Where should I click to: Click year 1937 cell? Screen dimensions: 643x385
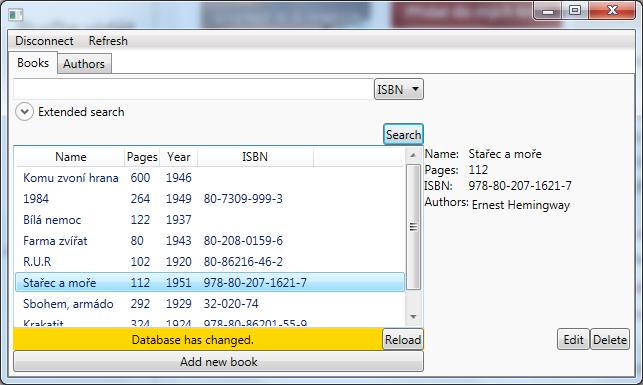178,220
